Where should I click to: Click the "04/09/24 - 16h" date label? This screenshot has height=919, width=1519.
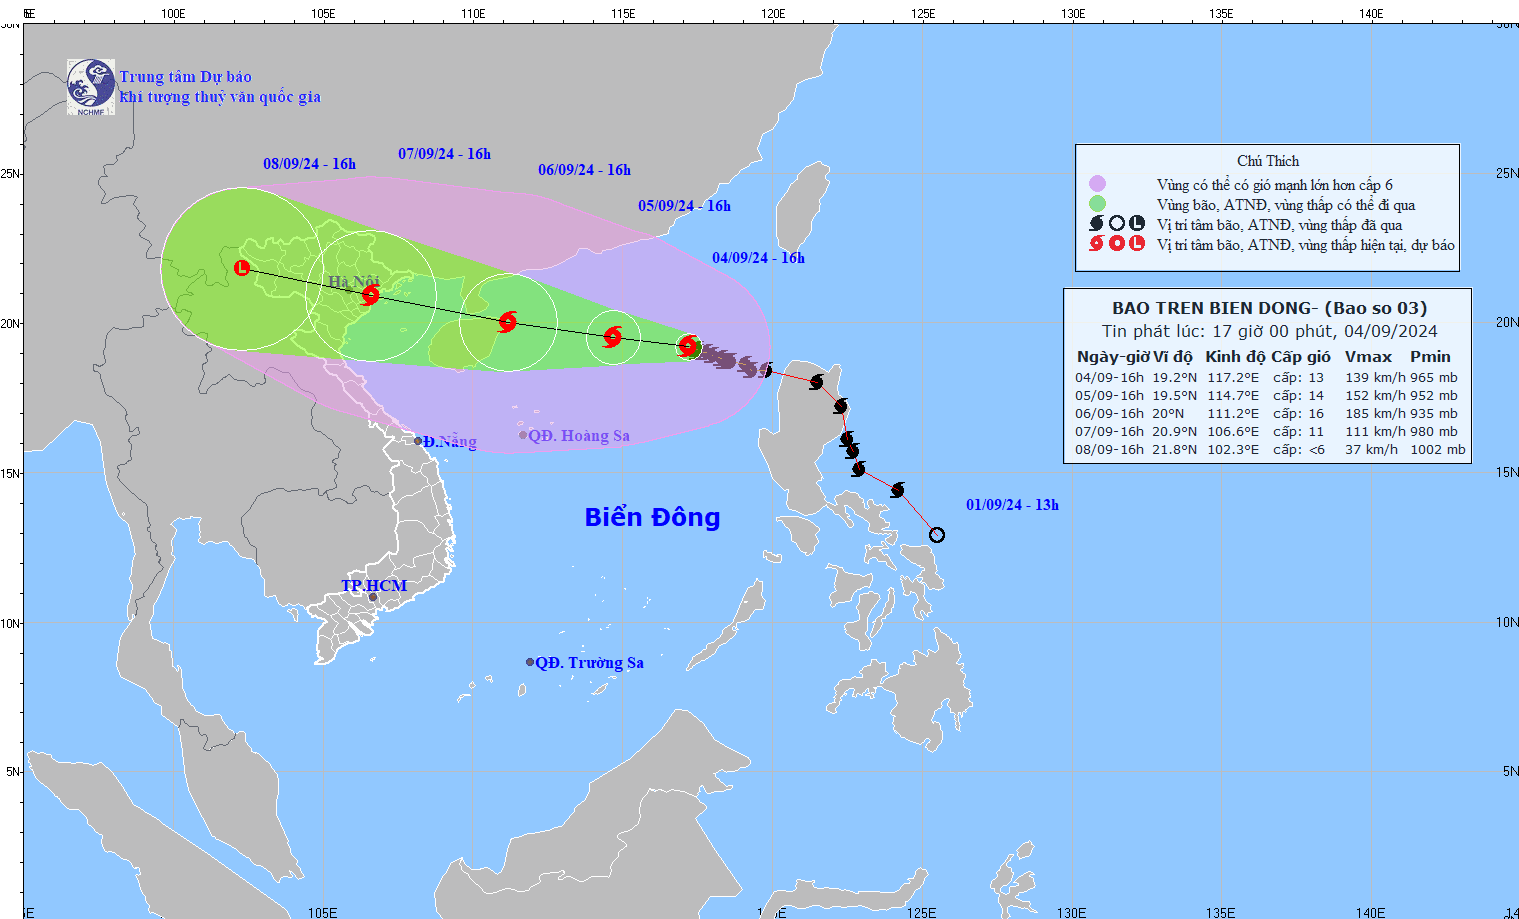[x=759, y=258]
